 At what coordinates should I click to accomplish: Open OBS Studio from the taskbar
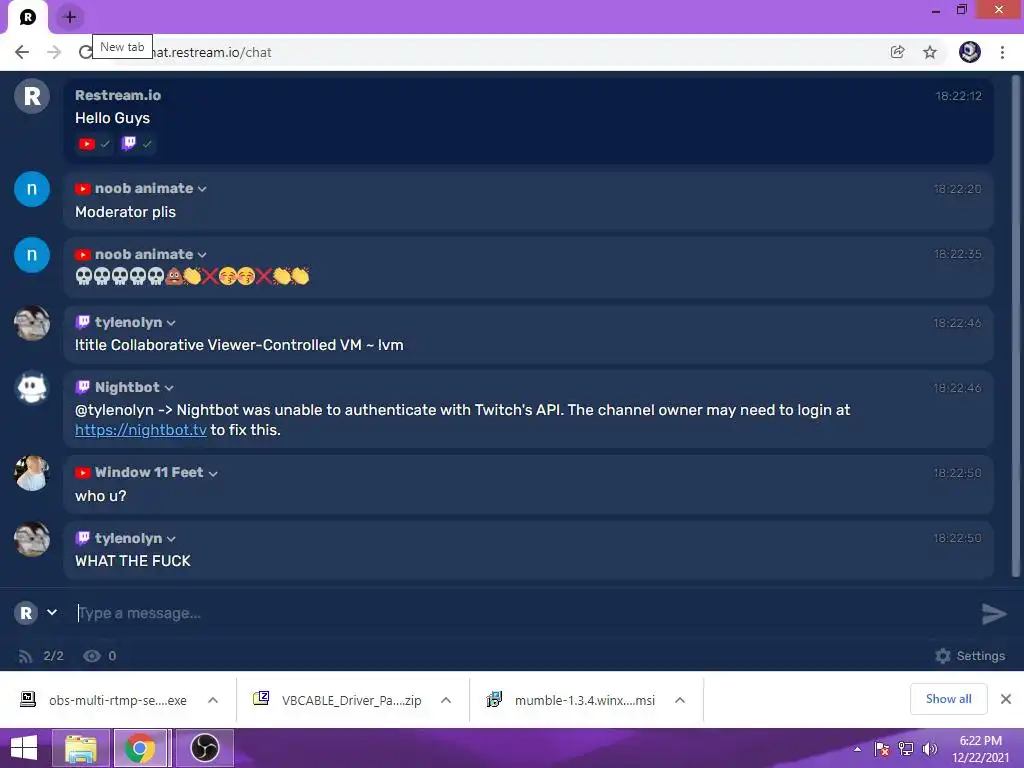coord(204,748)
